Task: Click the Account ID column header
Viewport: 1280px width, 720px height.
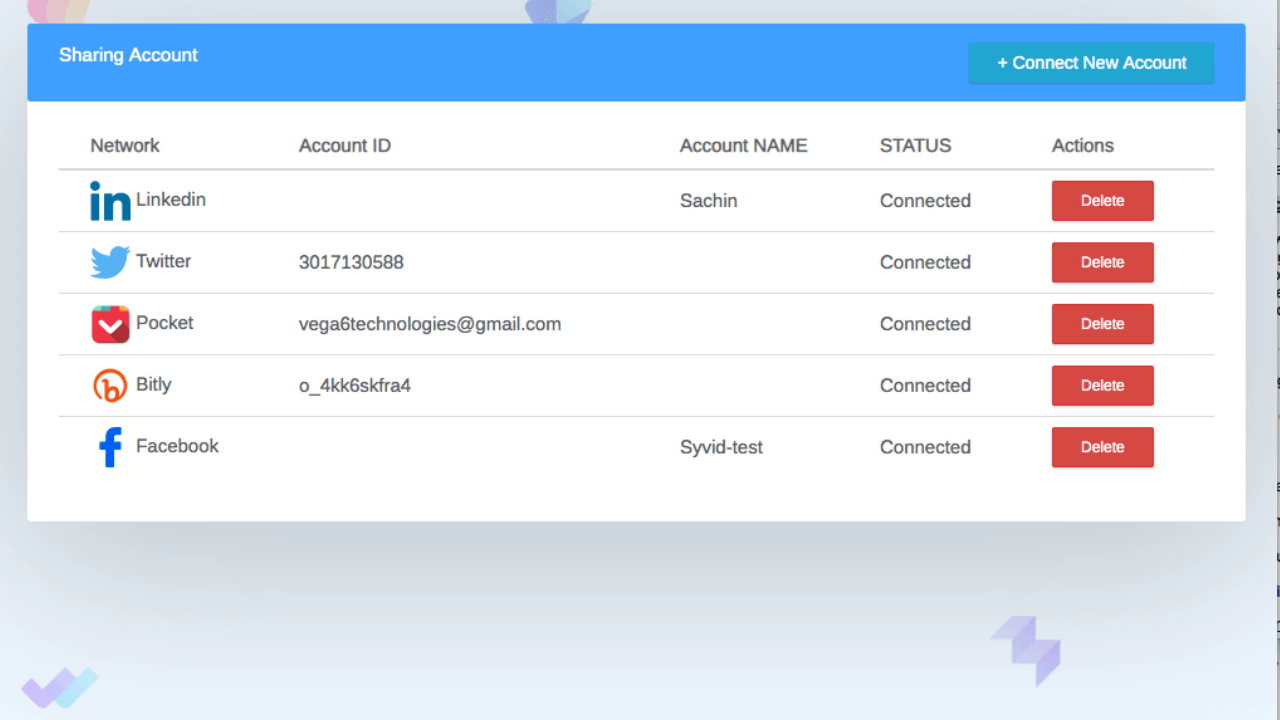Action: (x=345, y=146)
